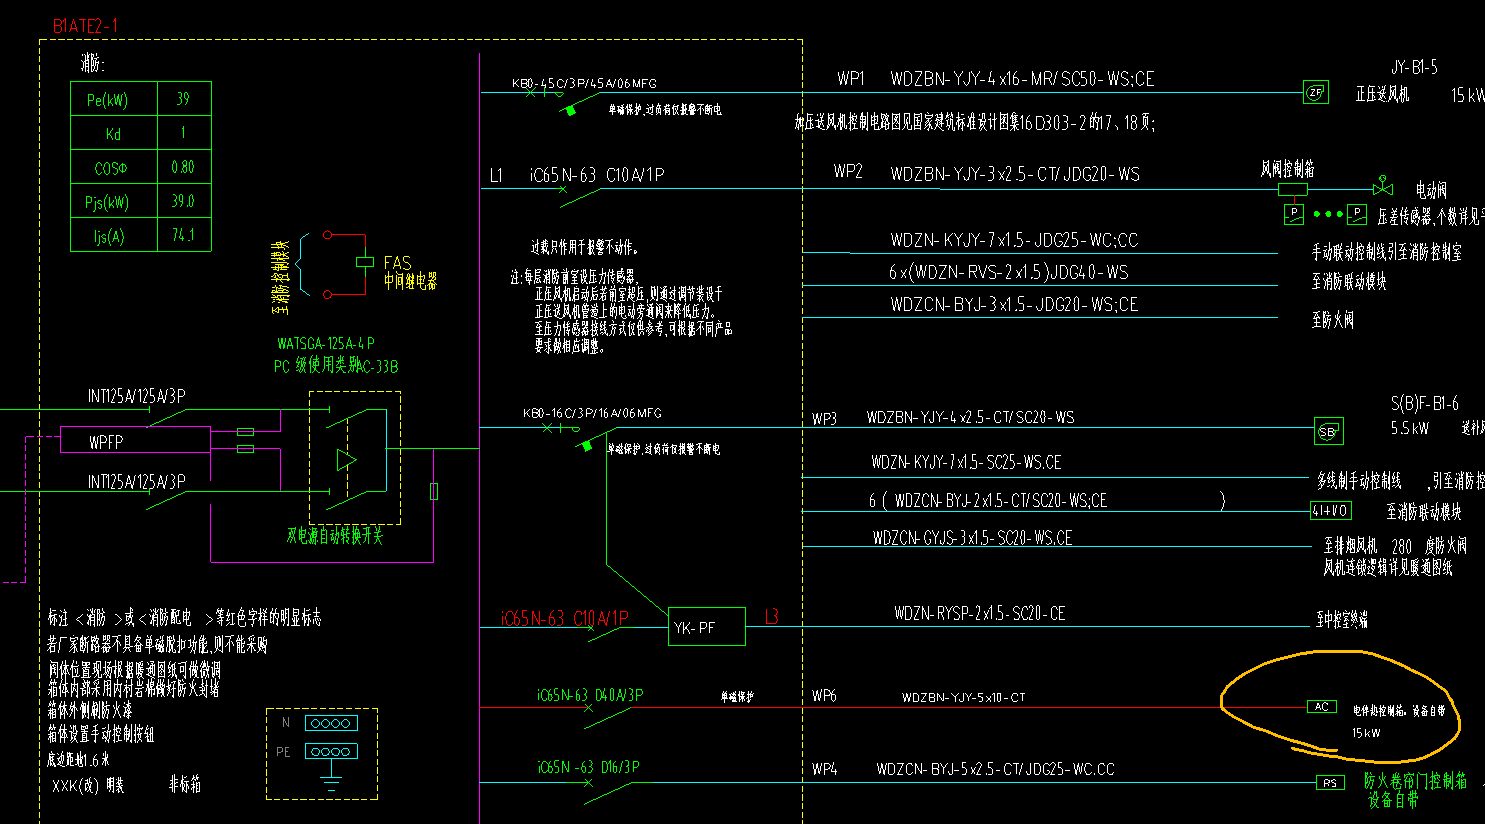Select the WP3 circuit label
The height and width of the screenshot is (824, 1485).
[x=824, y=419]
